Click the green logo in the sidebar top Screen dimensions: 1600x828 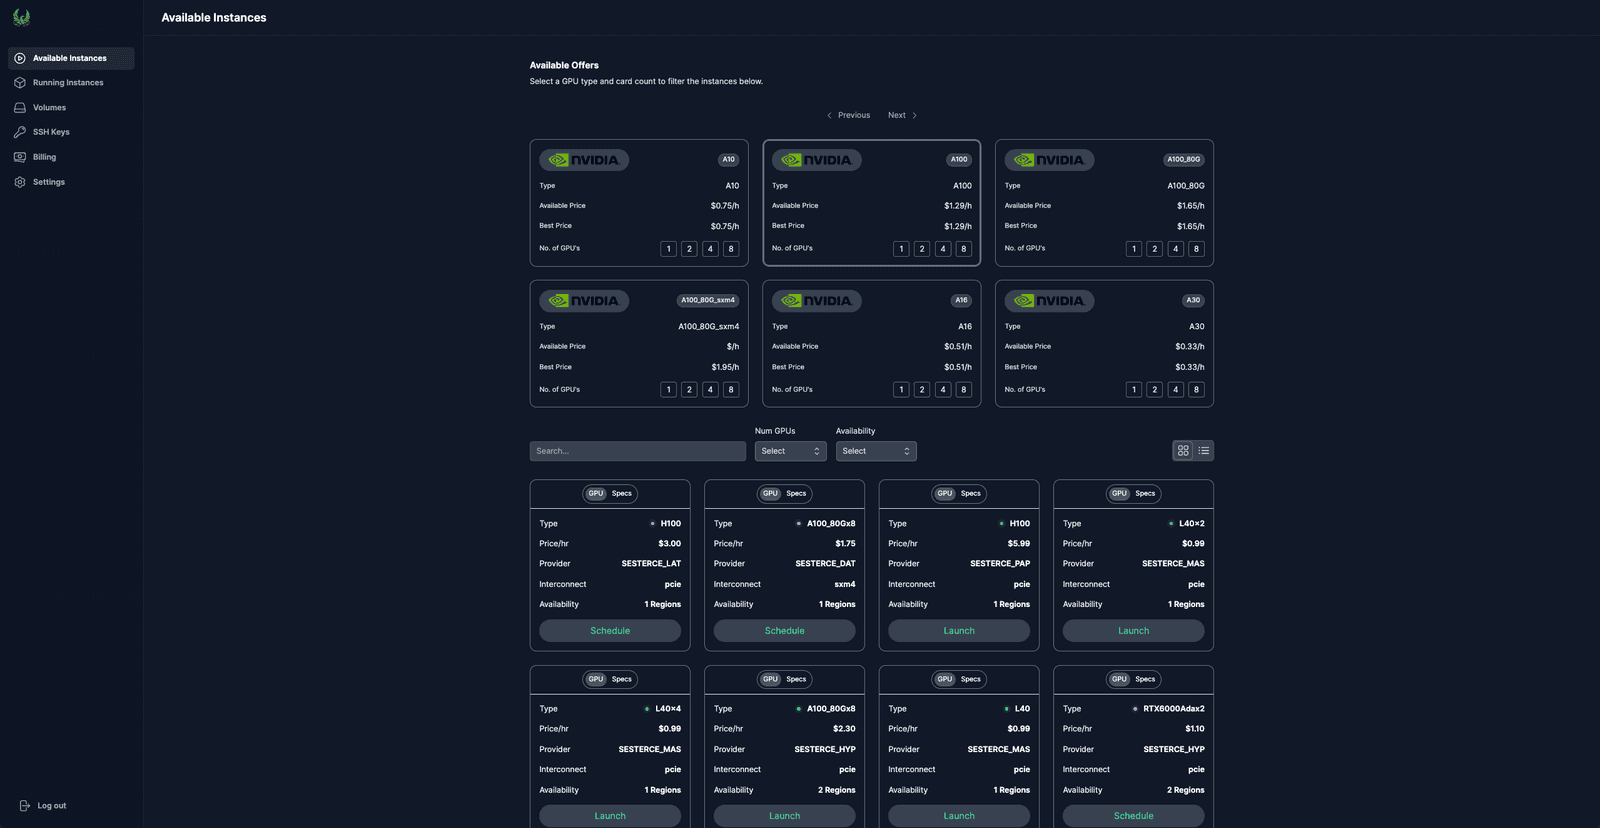click(21, 17)
